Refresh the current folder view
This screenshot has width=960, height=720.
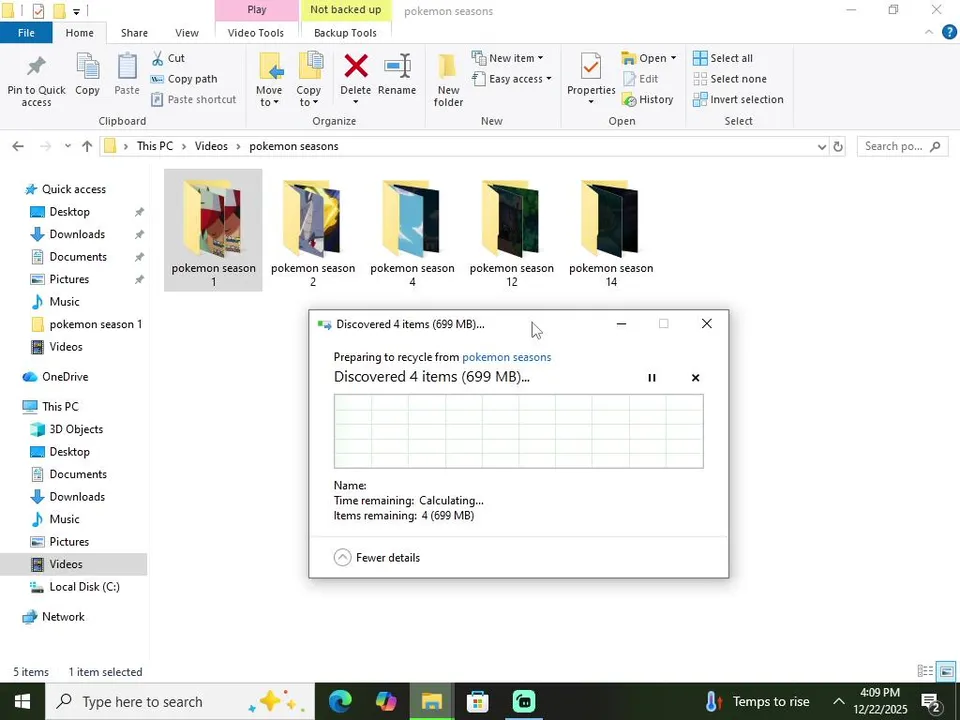pos(838,146)
